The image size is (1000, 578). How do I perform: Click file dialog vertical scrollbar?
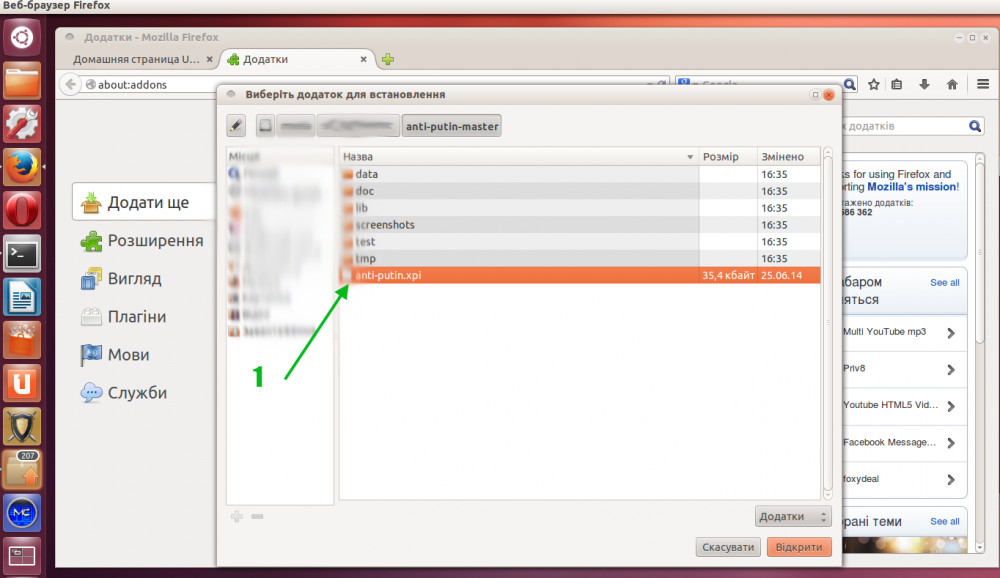[828, 323]
